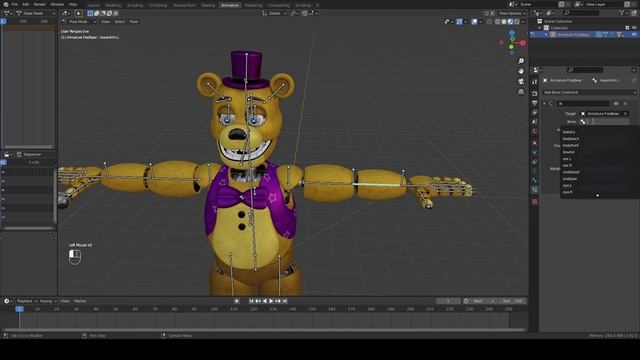Choose the extend-selection mode icon
This screenshot has width=640, height=360.
click(x=97, y=13)
